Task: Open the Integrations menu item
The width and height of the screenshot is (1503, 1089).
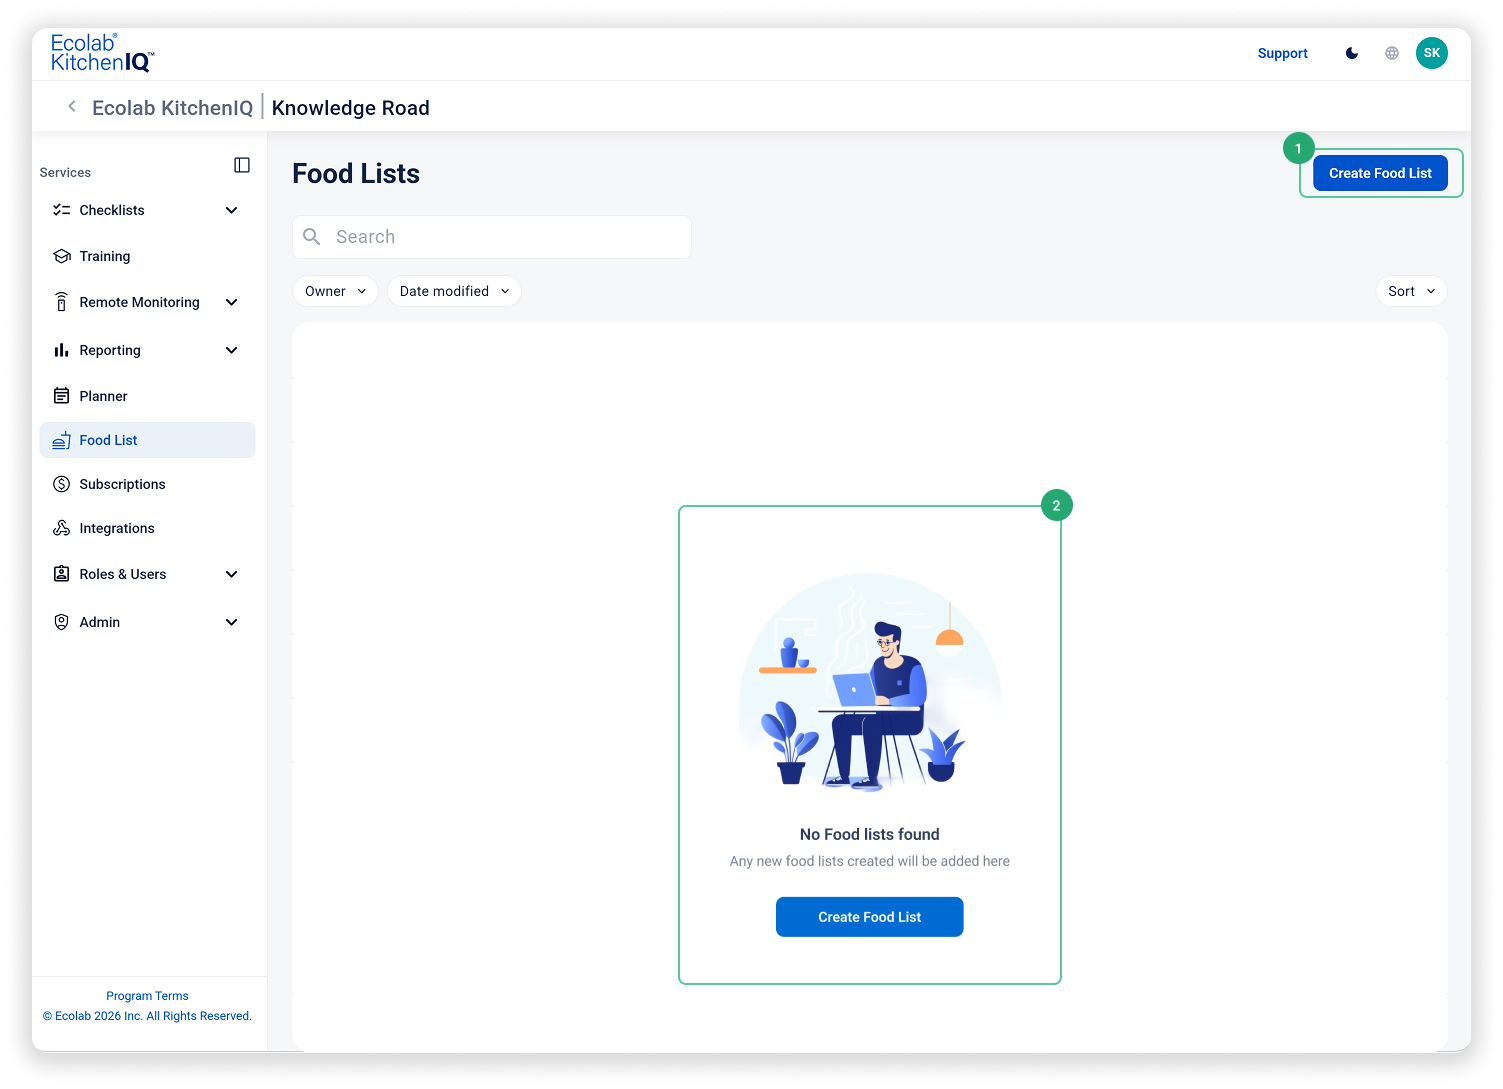Action: click(147, 528)
